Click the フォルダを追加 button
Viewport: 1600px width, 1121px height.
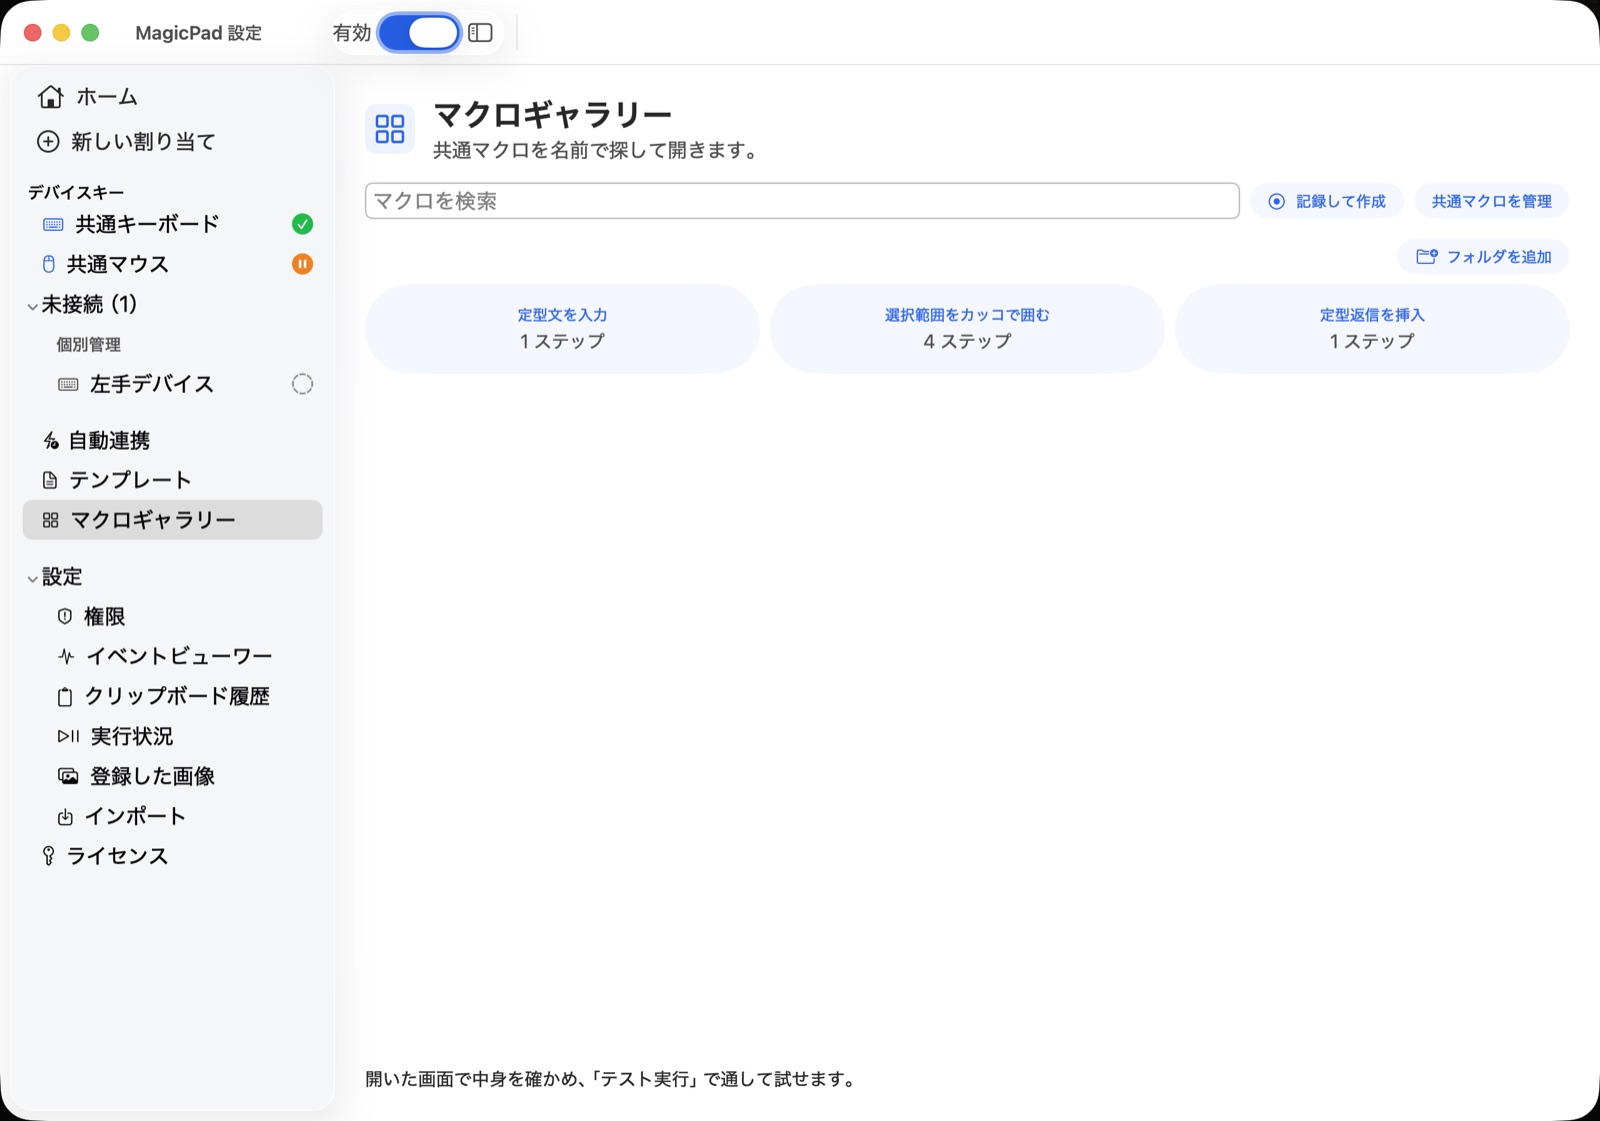click(1483, 257)
